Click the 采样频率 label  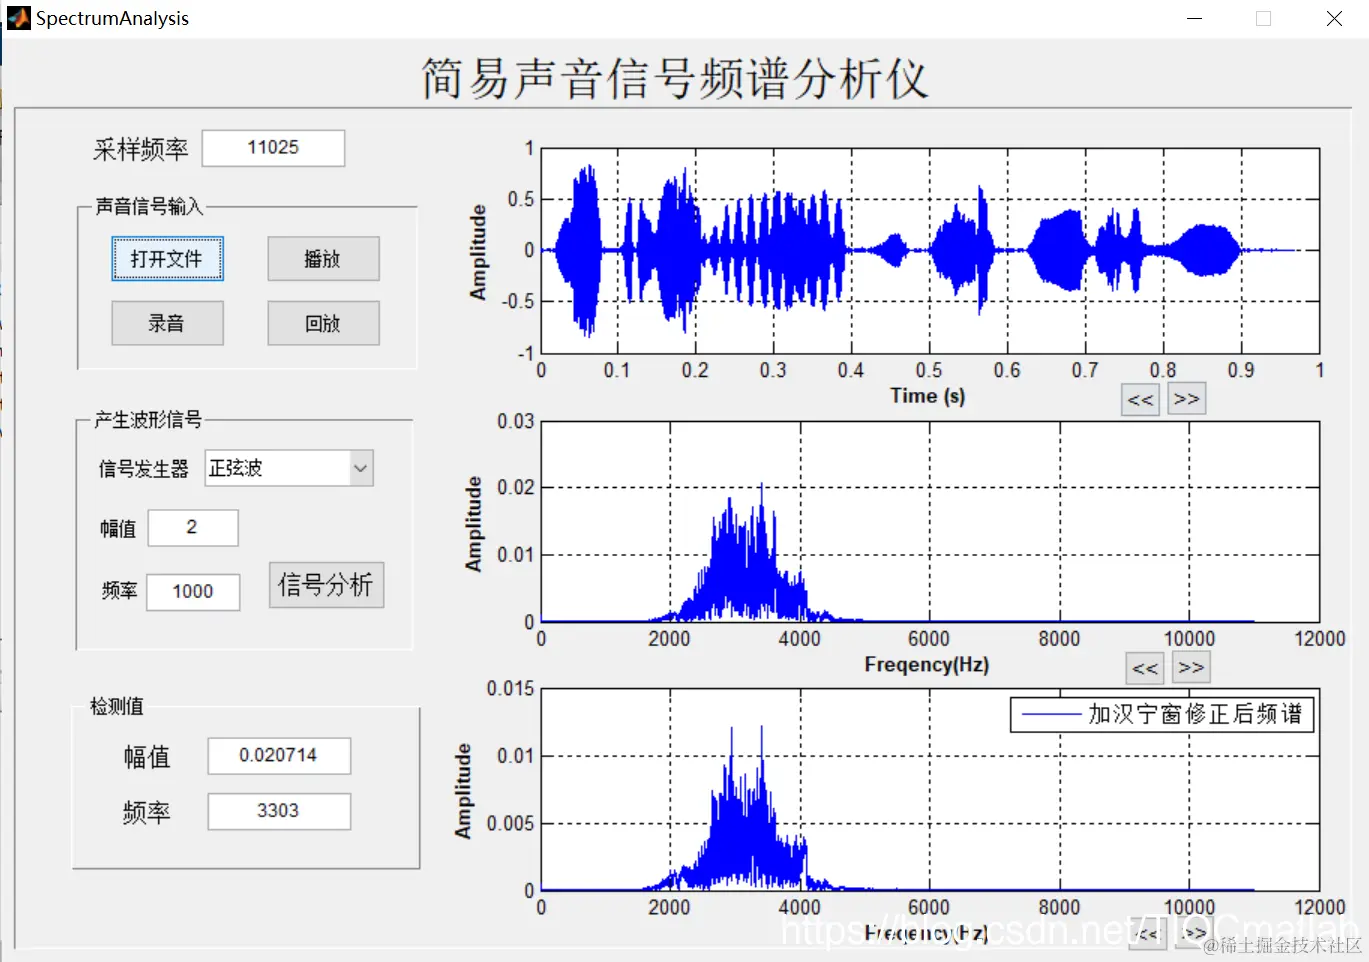coord(141,149)
